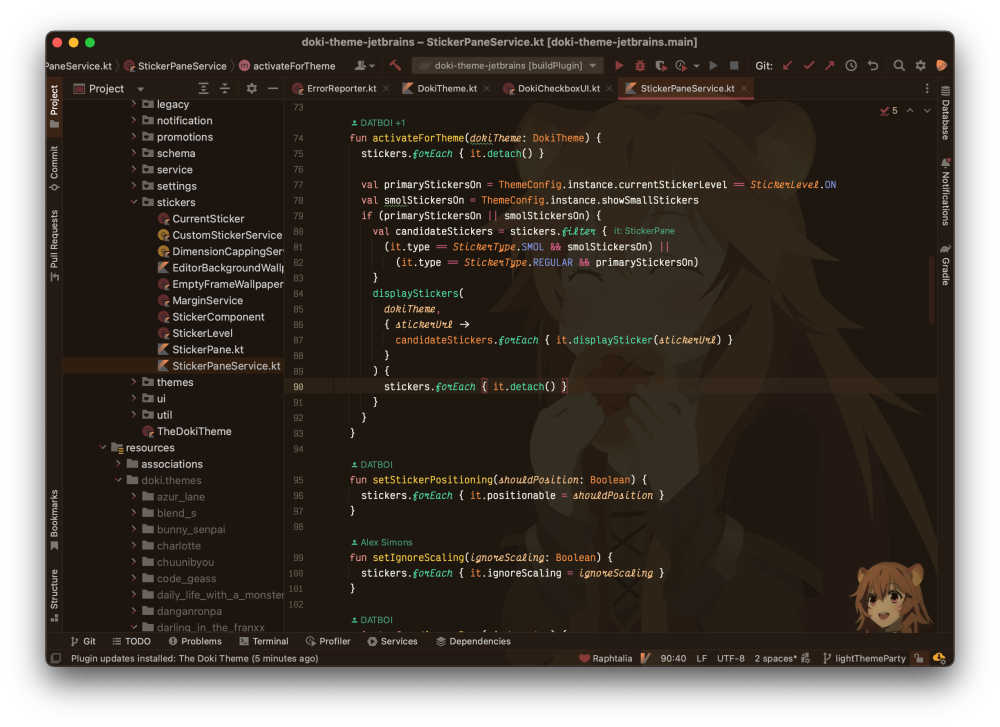This screenshot has height=727, width=1000.
Task: Open the buildPlugin run configuration dropdown
Action: pyautogui.click(x=593, y=66)
